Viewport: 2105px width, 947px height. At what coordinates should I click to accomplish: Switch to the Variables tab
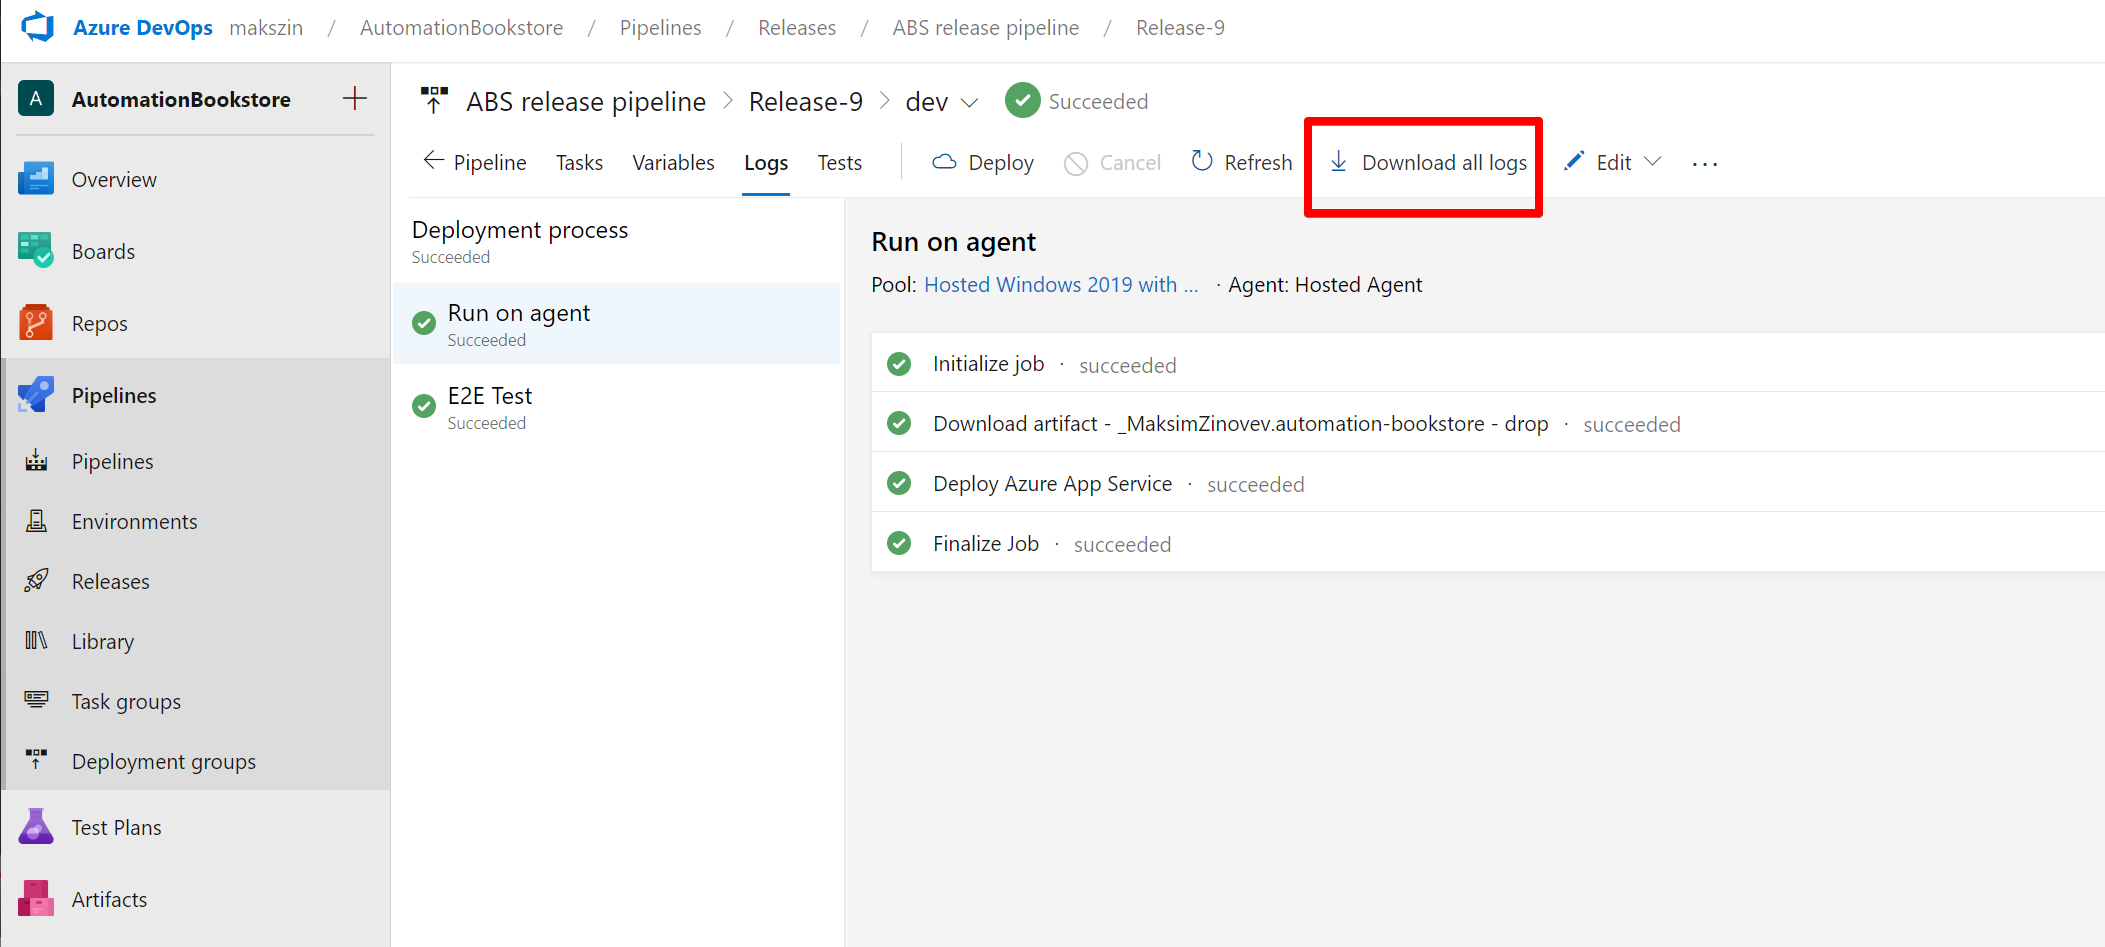coord(673,163)
